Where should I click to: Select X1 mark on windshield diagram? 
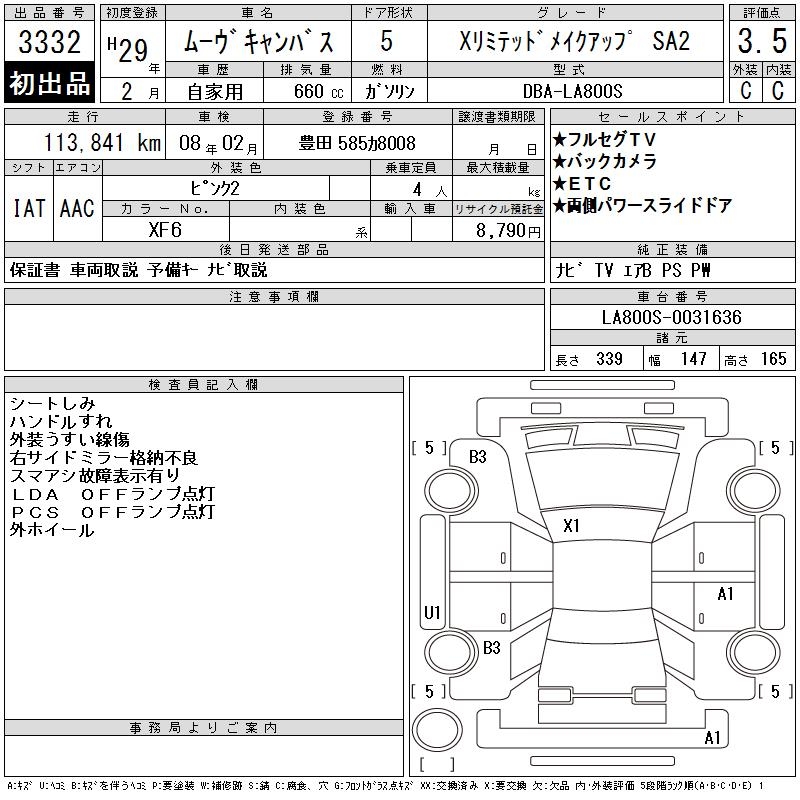(x=571, y=526)
